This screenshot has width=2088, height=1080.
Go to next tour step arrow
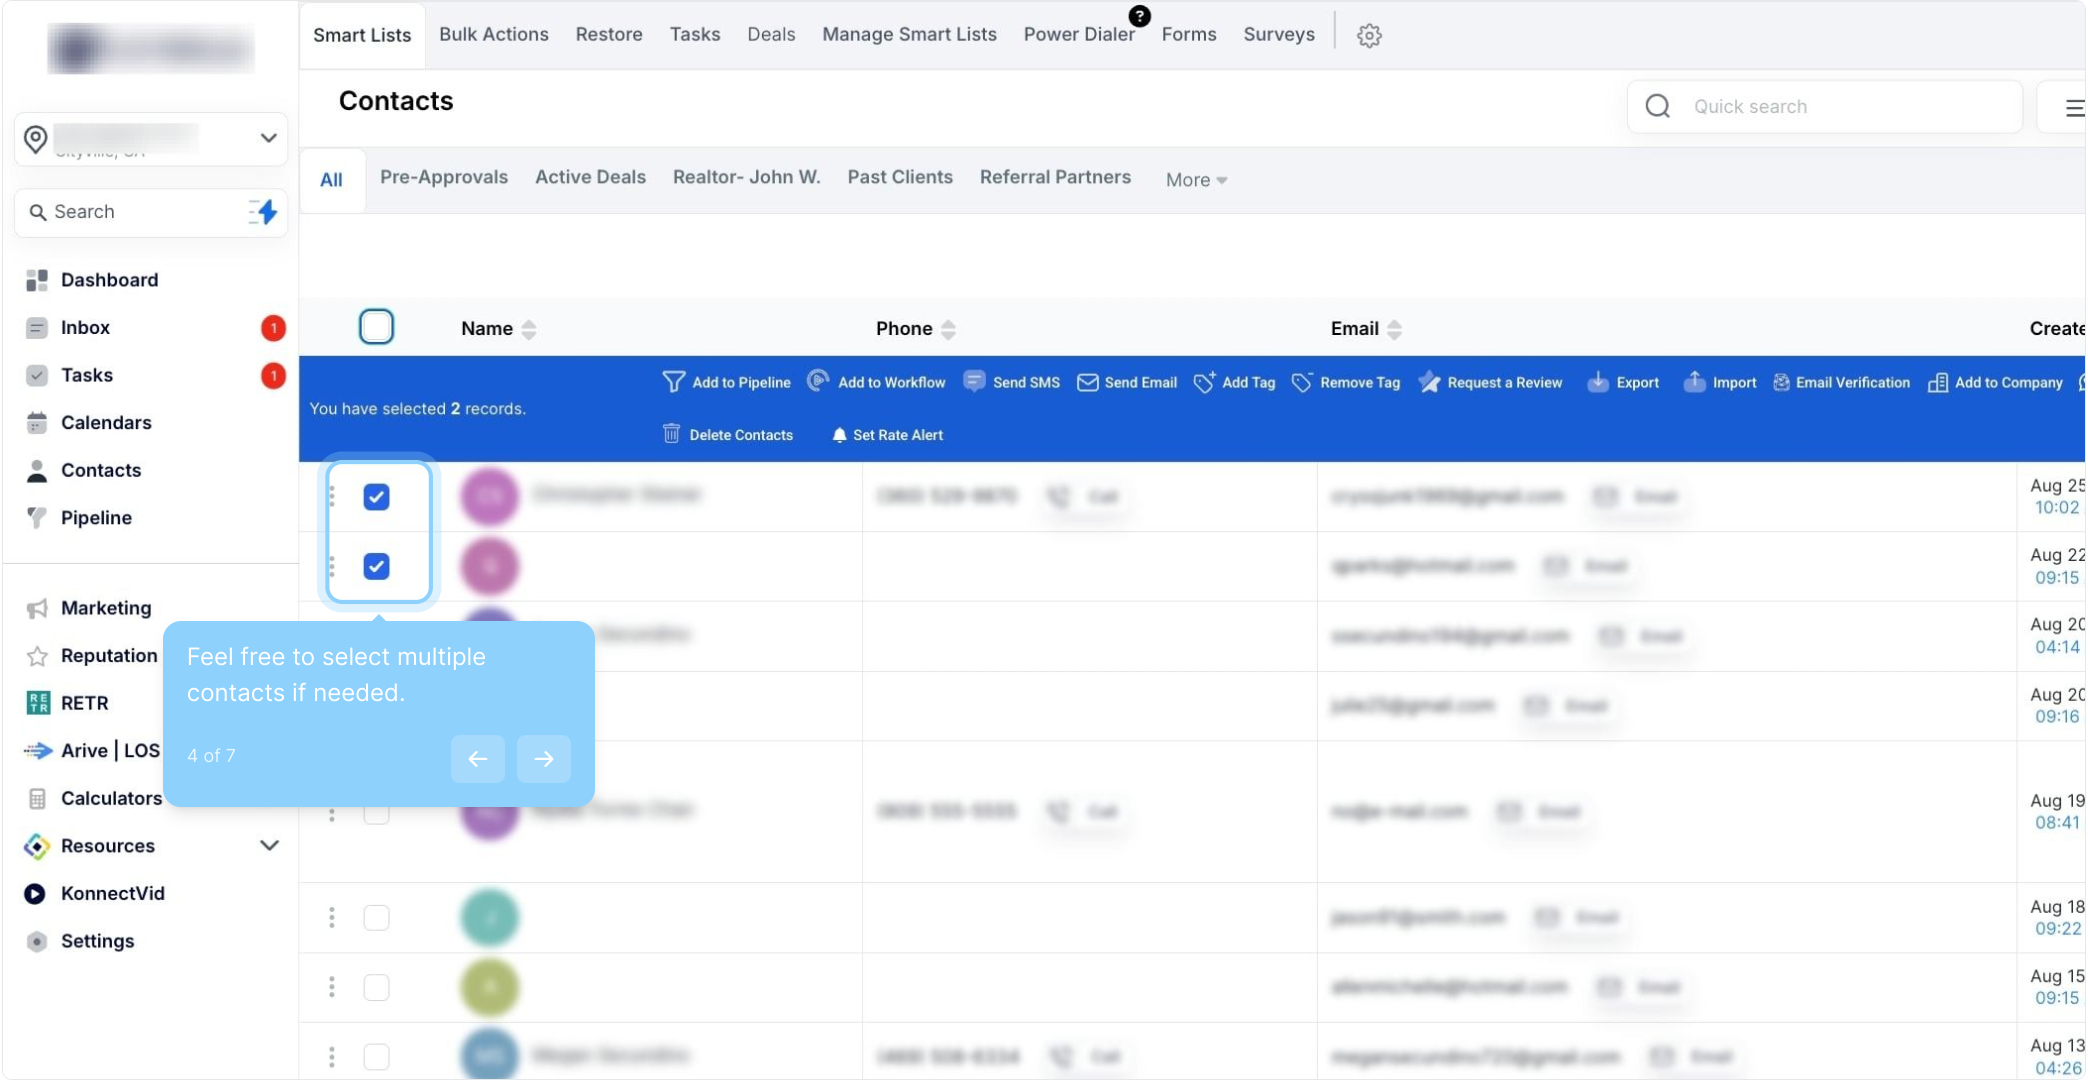click(543, 758)
